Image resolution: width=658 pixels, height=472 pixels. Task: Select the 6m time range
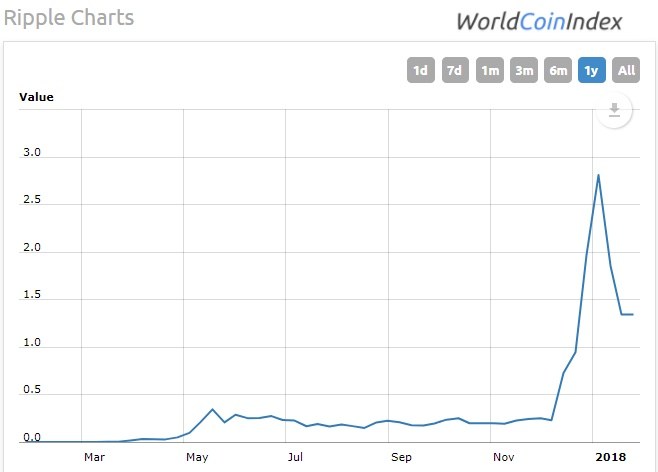558,70
